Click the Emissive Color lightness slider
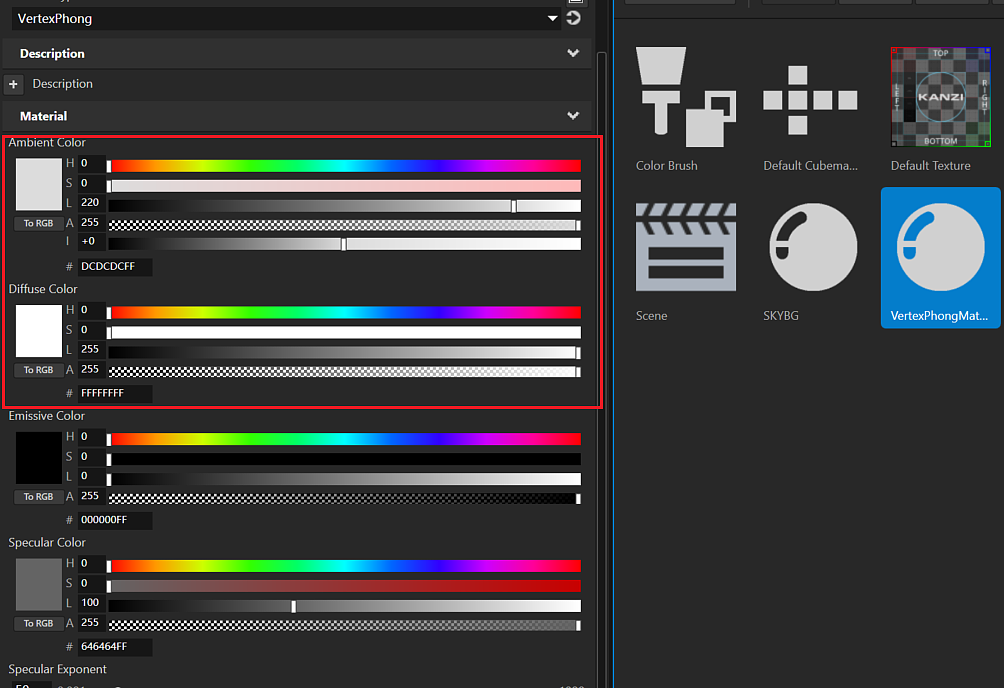Image resolution: width=1004 pixels, height=688 pixels. tap(344, 479)
